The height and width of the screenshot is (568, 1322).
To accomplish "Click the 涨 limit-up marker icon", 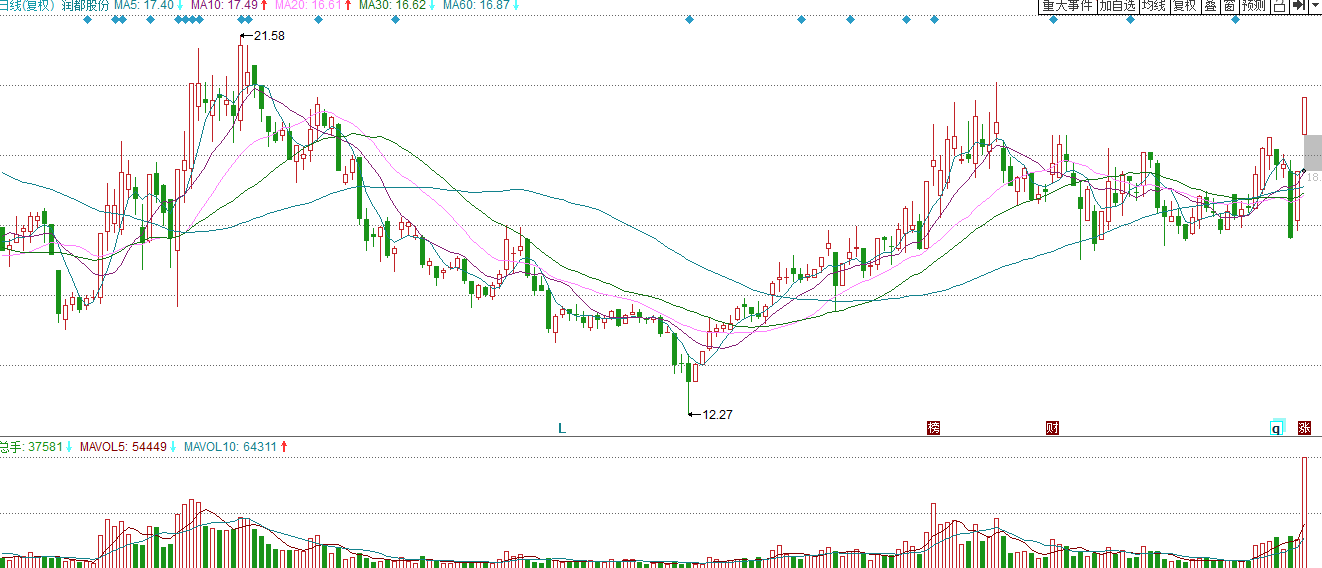I will [1304, 428].
